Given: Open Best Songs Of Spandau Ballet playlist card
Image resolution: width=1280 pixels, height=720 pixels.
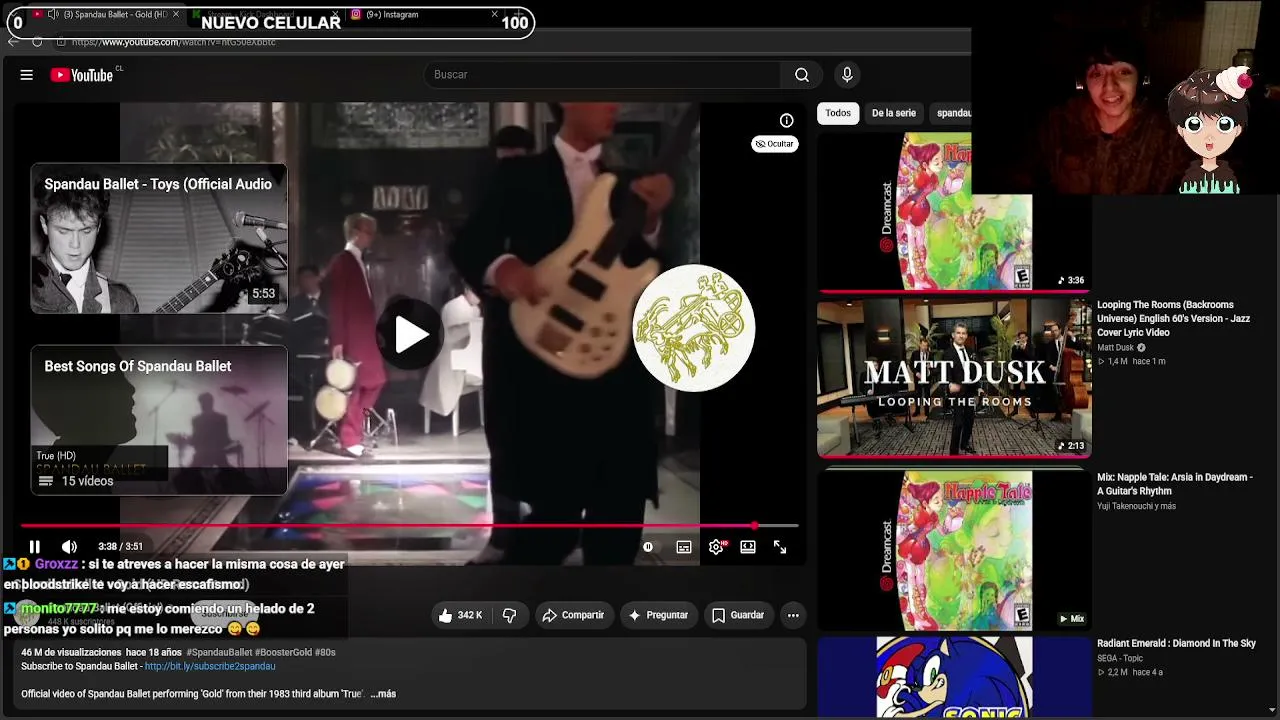Looking at the screenshot, I should pyautogui.click(x=159, y=420).
